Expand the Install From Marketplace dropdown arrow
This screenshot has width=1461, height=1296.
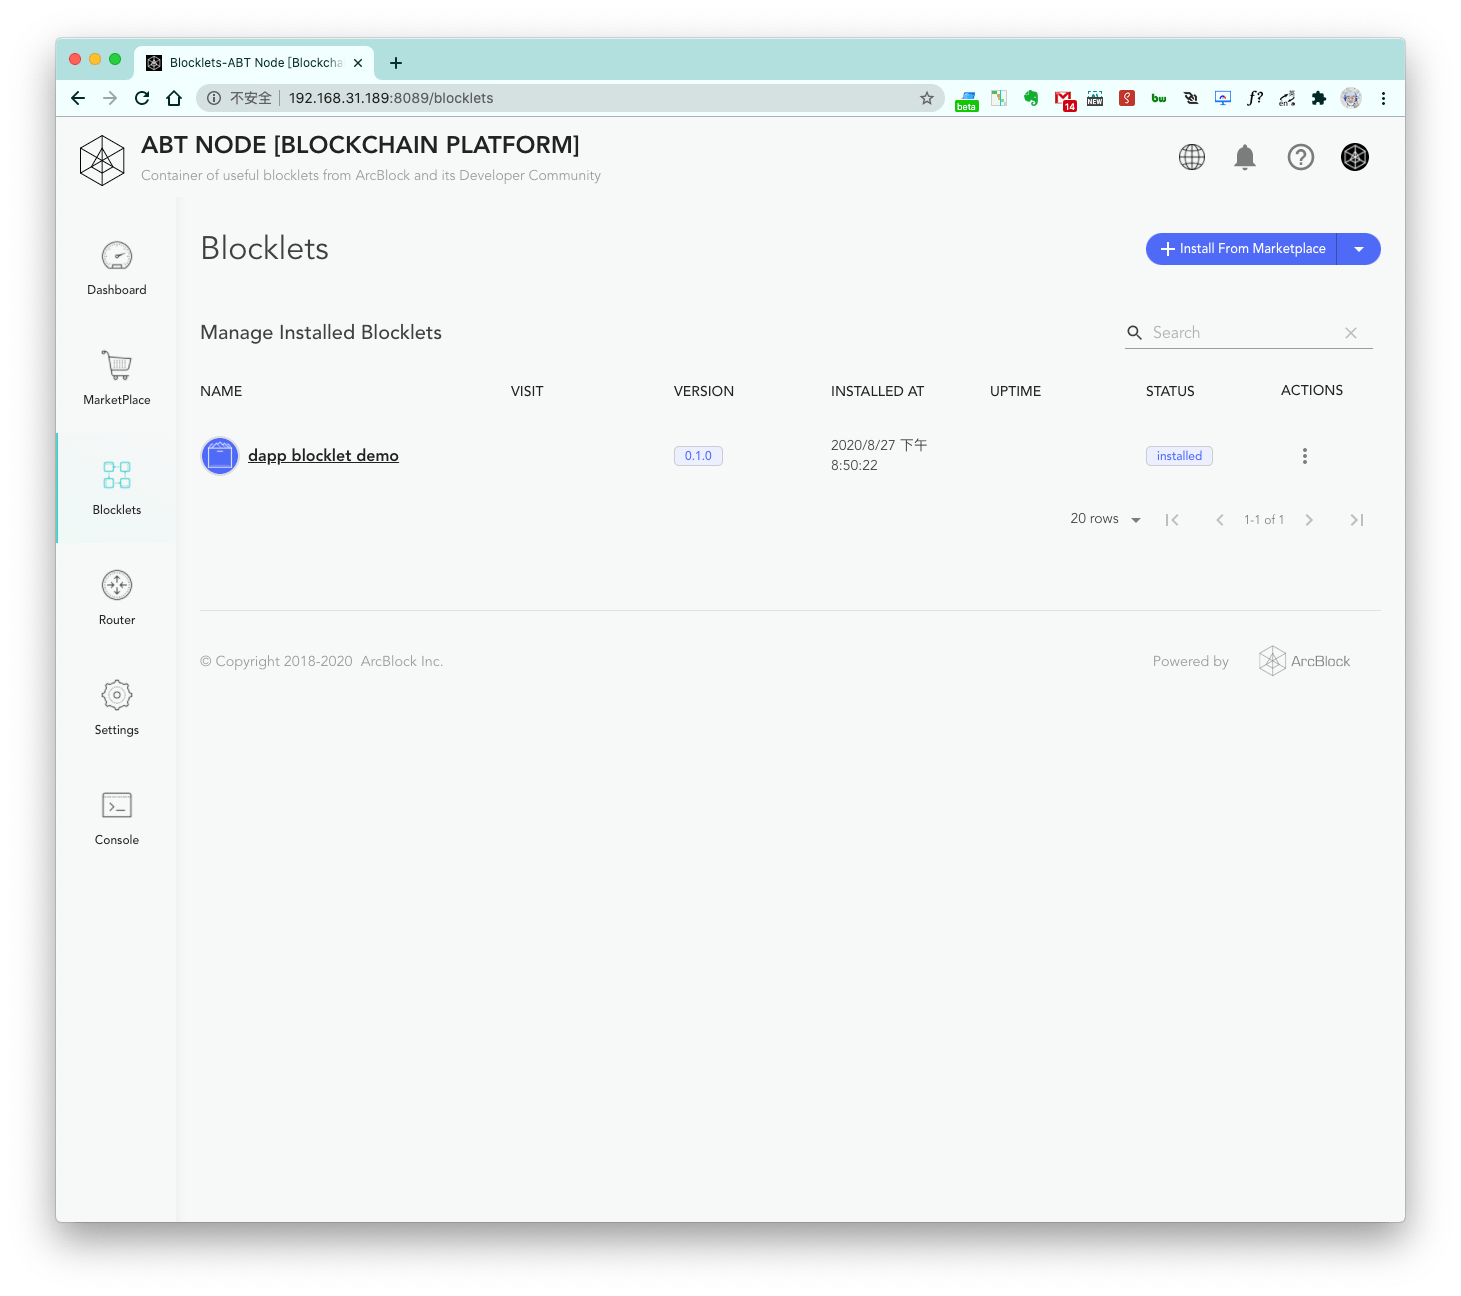1359,249
